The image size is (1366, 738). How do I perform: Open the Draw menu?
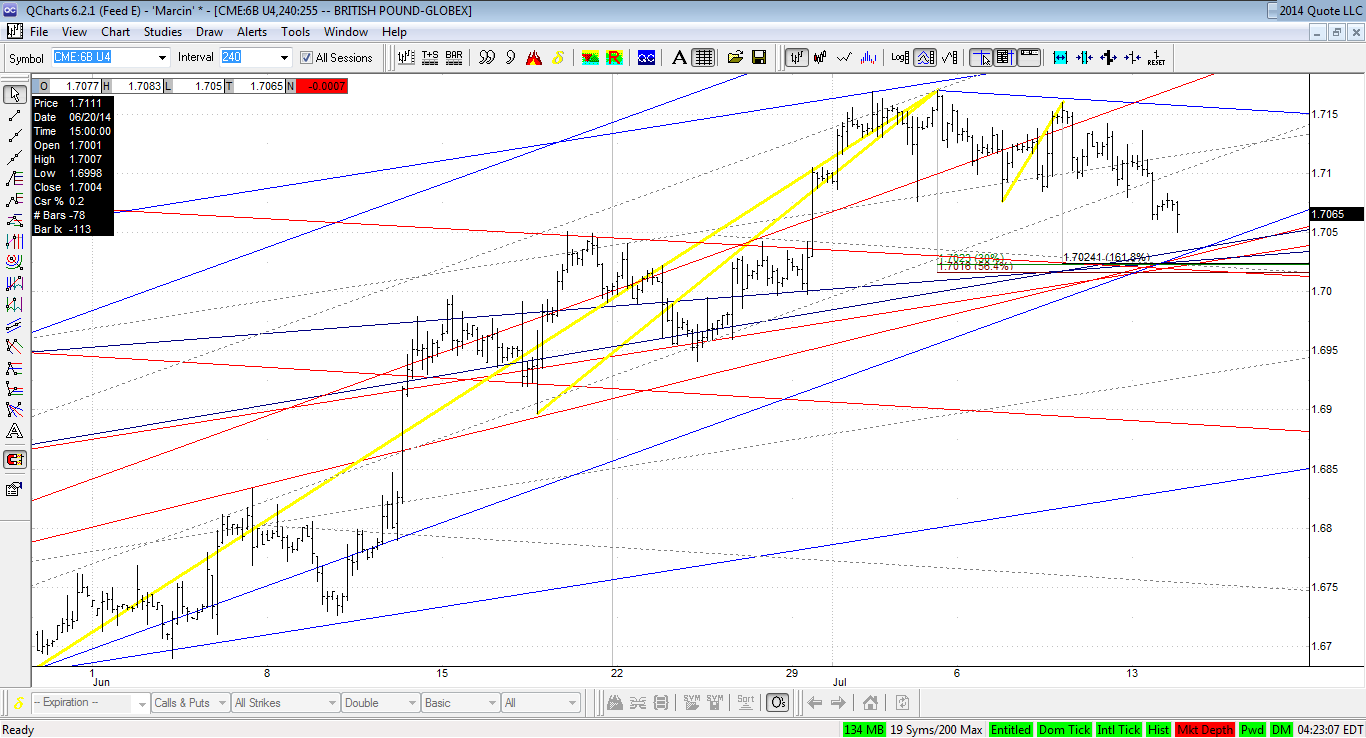[x=209, y=32]
